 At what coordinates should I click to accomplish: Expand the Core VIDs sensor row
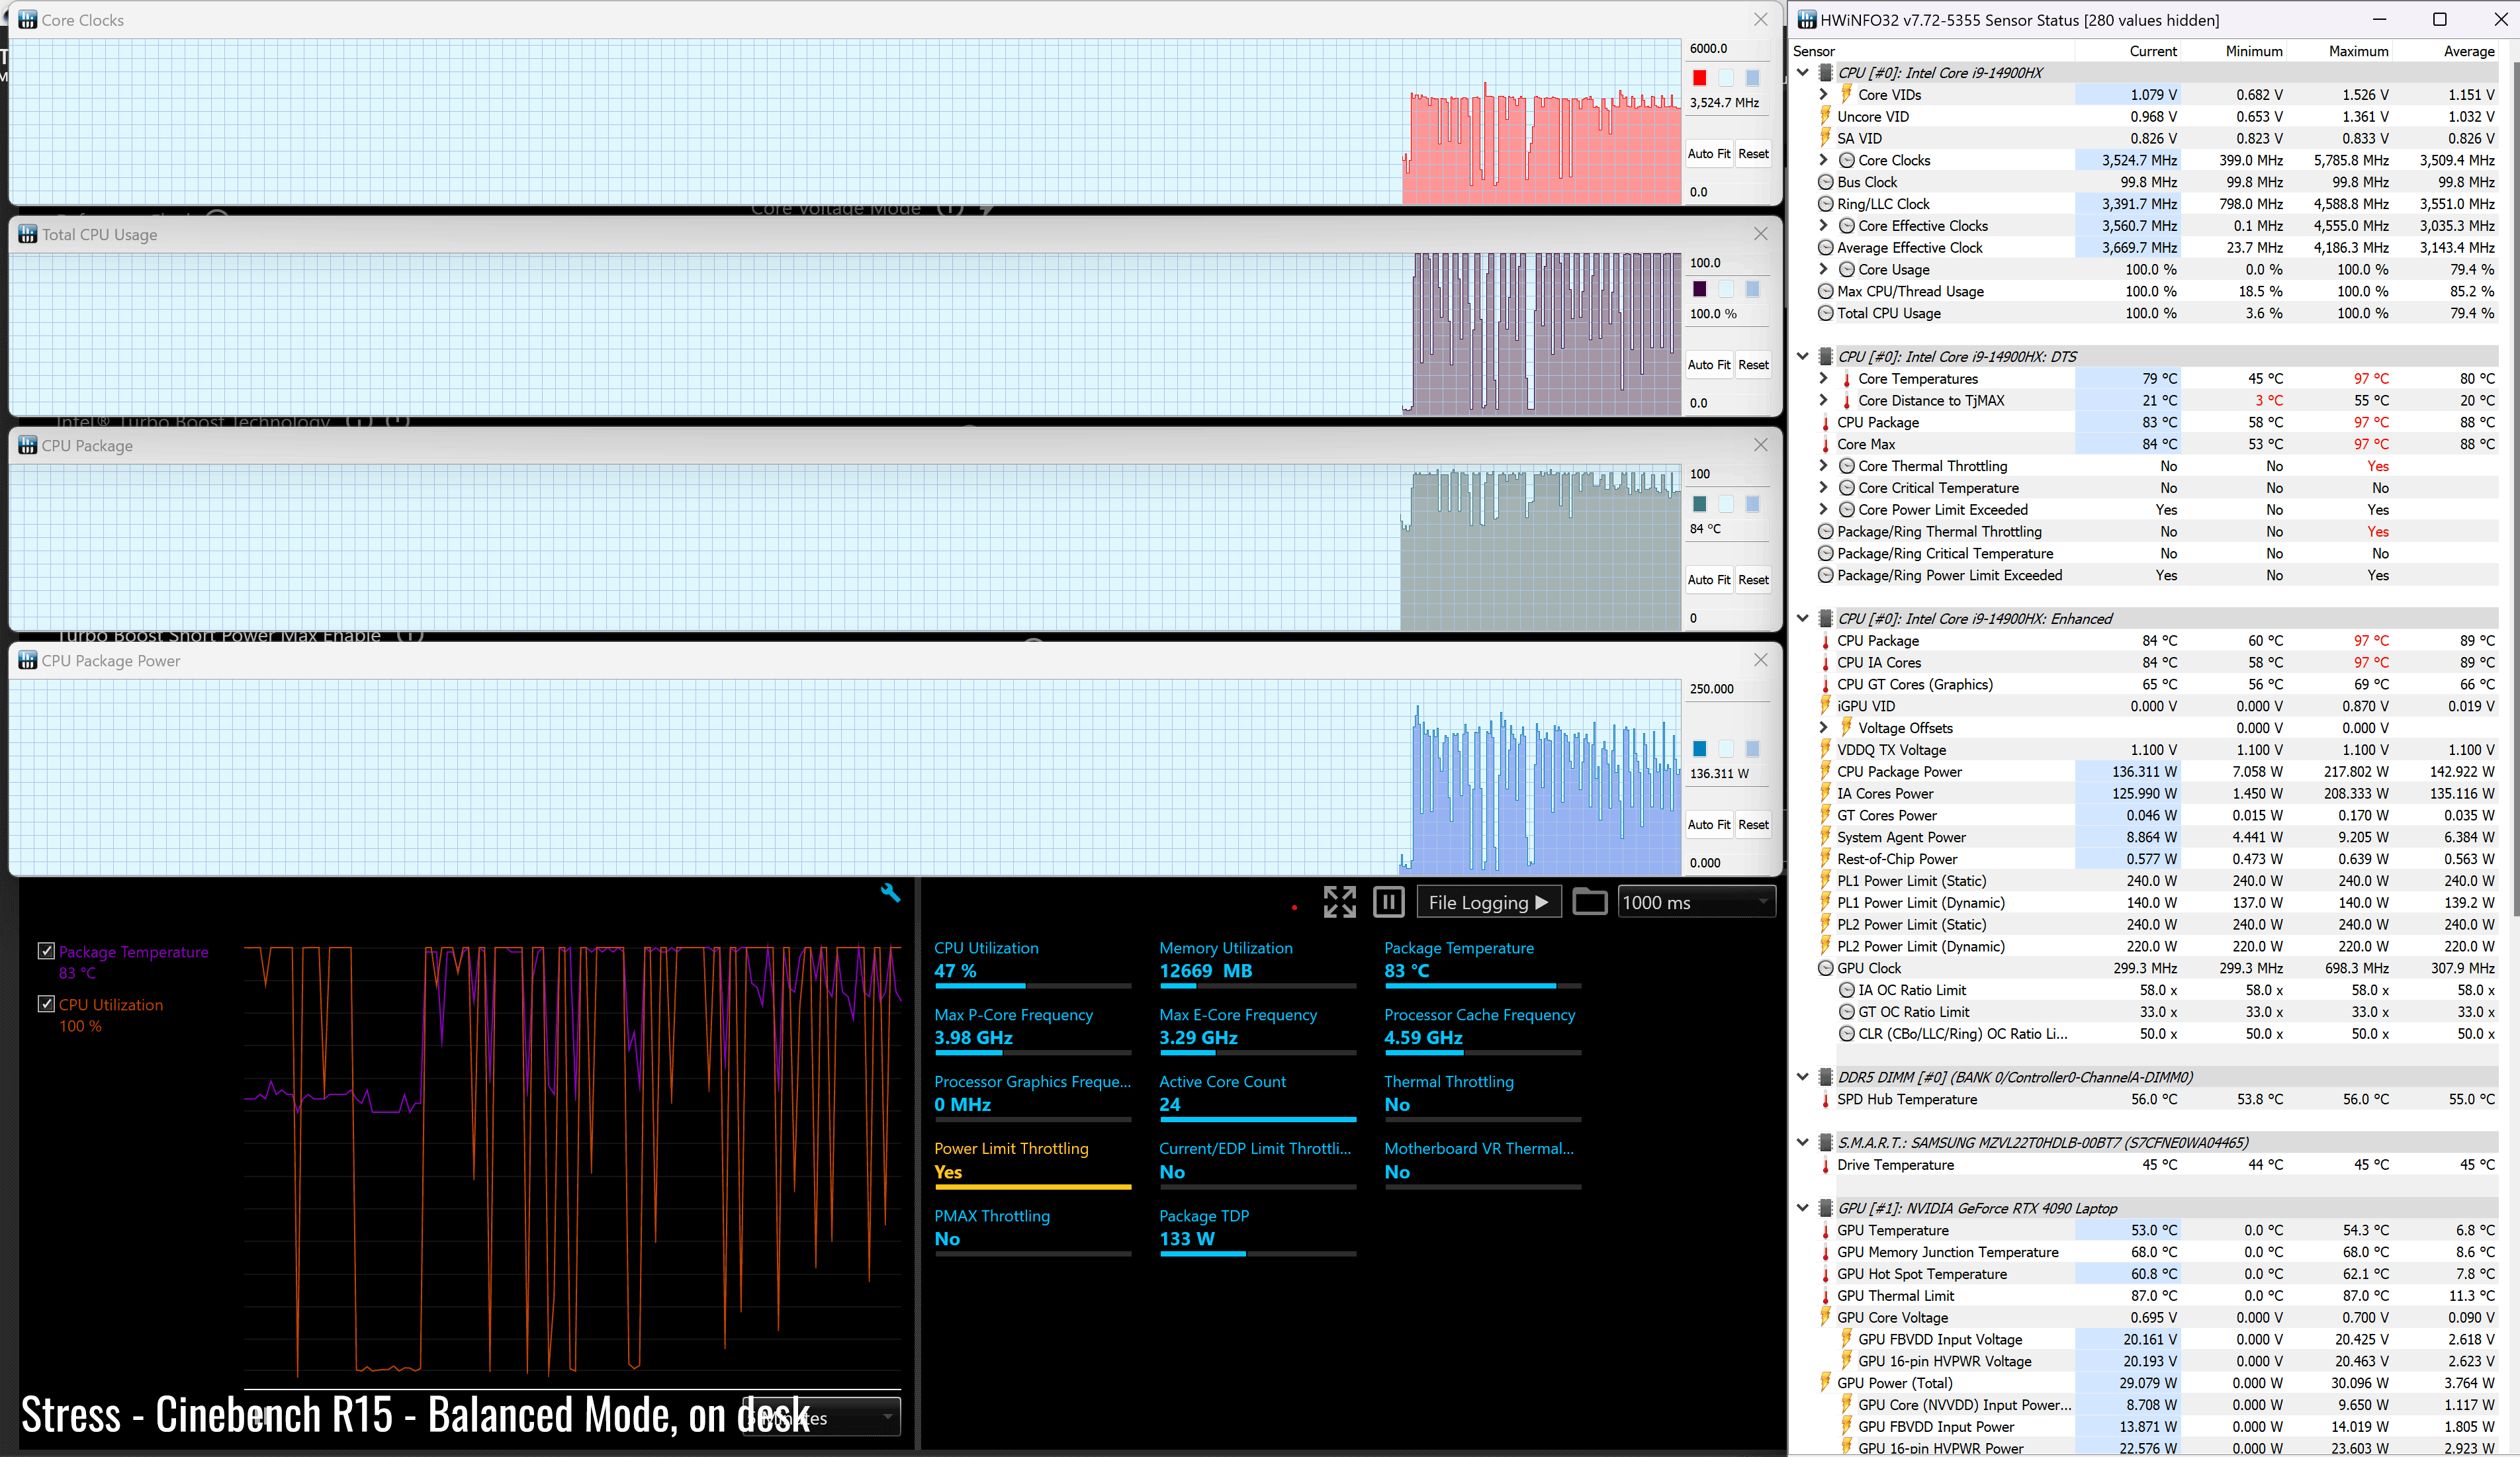(x=1823, y=95)
